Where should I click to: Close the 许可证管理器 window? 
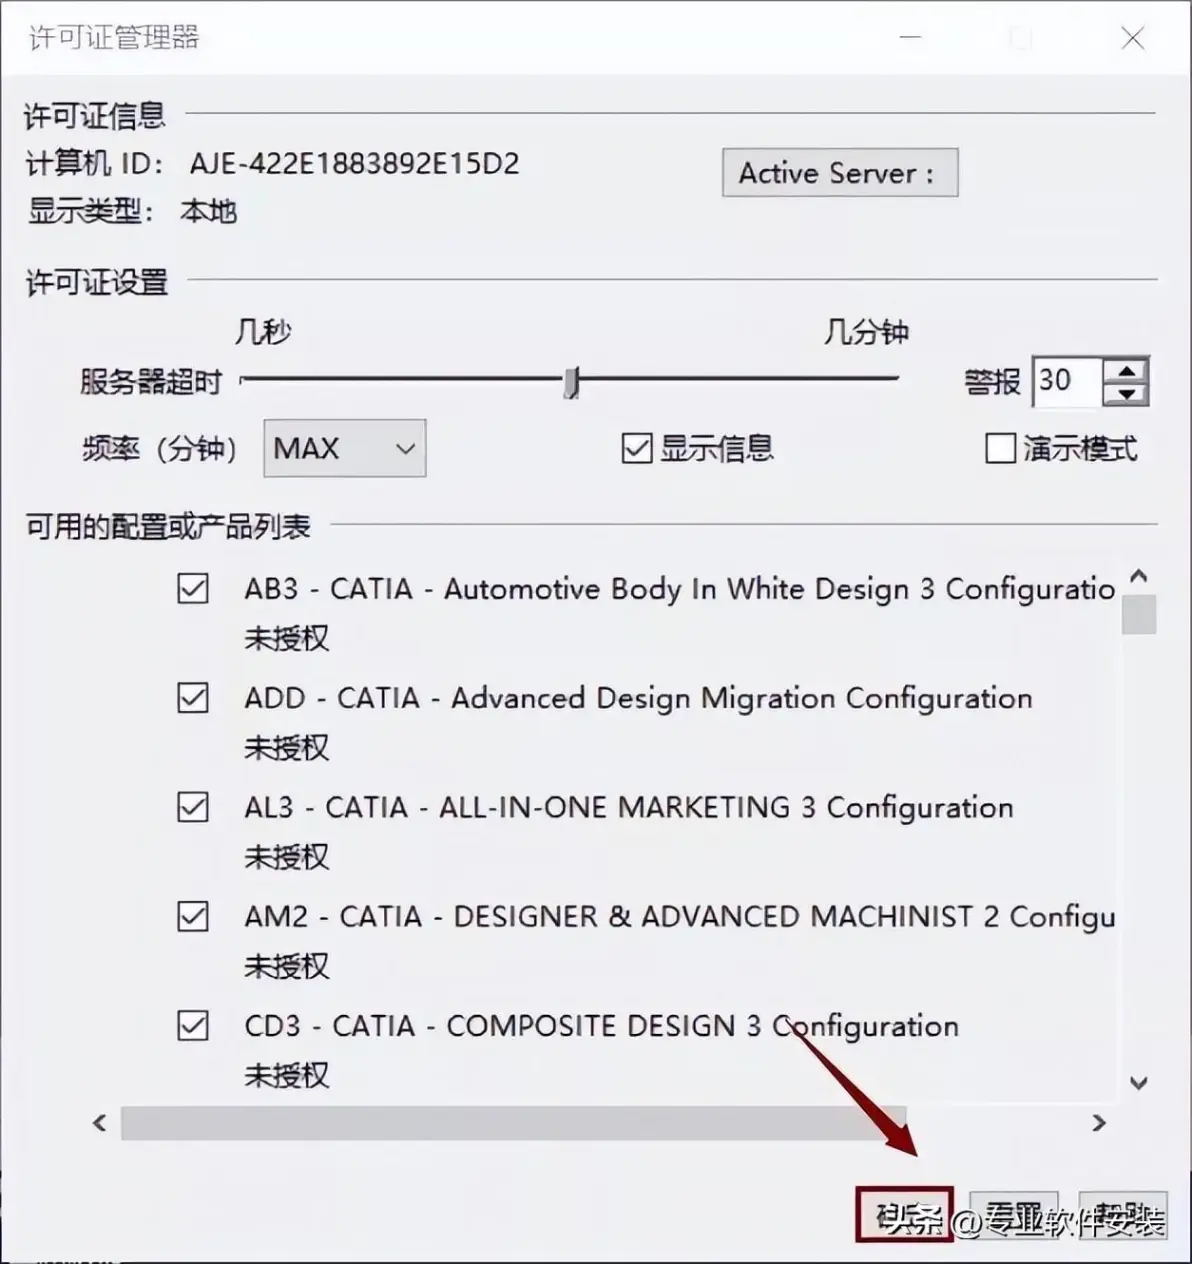coord(1132,38)
